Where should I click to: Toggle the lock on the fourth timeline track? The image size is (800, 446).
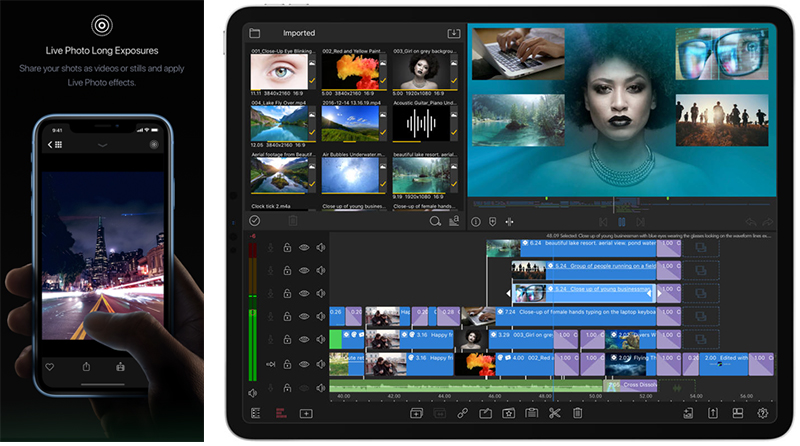point(287,316)
